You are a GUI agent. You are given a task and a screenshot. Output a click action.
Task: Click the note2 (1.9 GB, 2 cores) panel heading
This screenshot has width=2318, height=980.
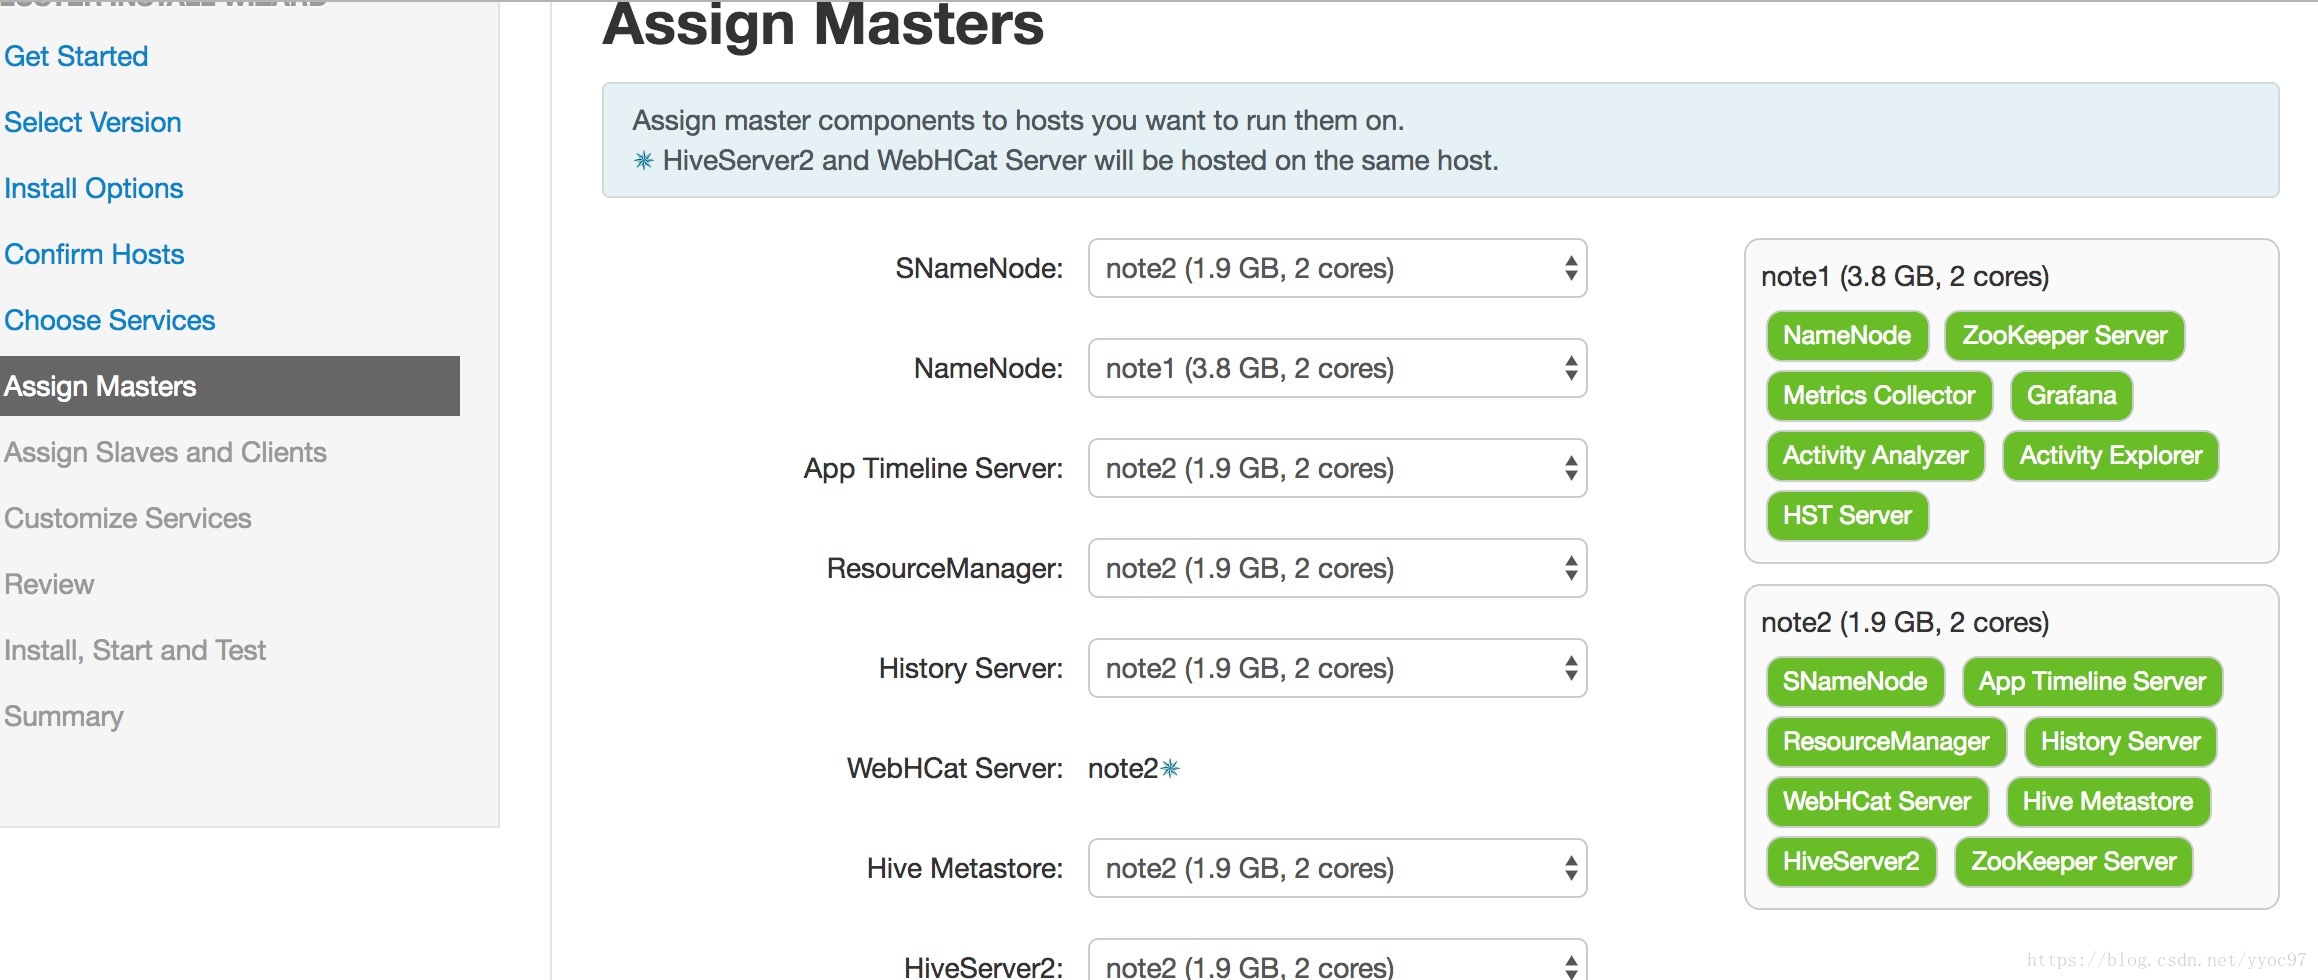pyautogui.click(x=1905, y=622)
